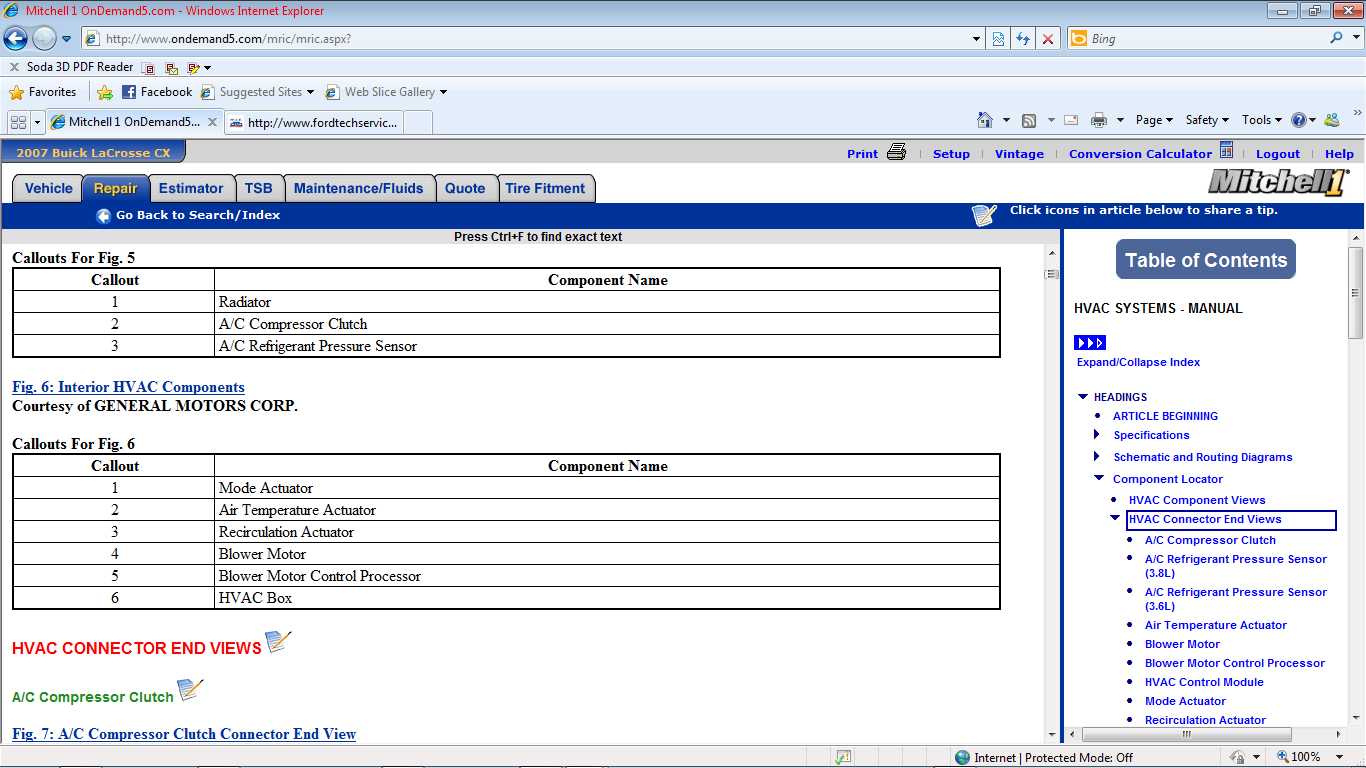The image size is (1366, 768).
Task: Open Fig. 7 A/C Compressor Clutch Connector link
Action: [184, 734]
